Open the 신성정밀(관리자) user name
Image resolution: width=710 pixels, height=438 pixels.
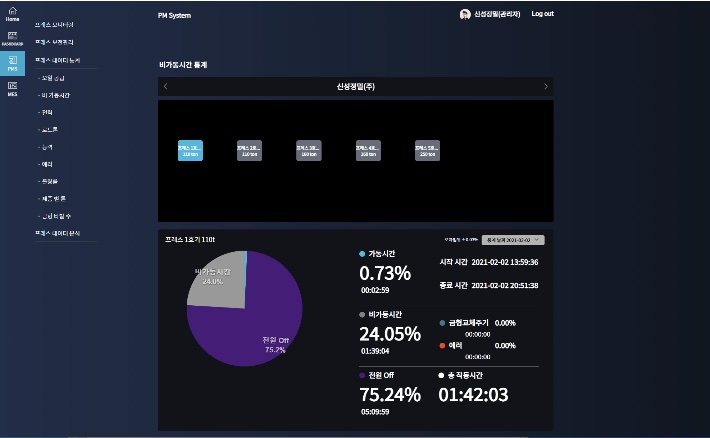[x=497, y=14]
